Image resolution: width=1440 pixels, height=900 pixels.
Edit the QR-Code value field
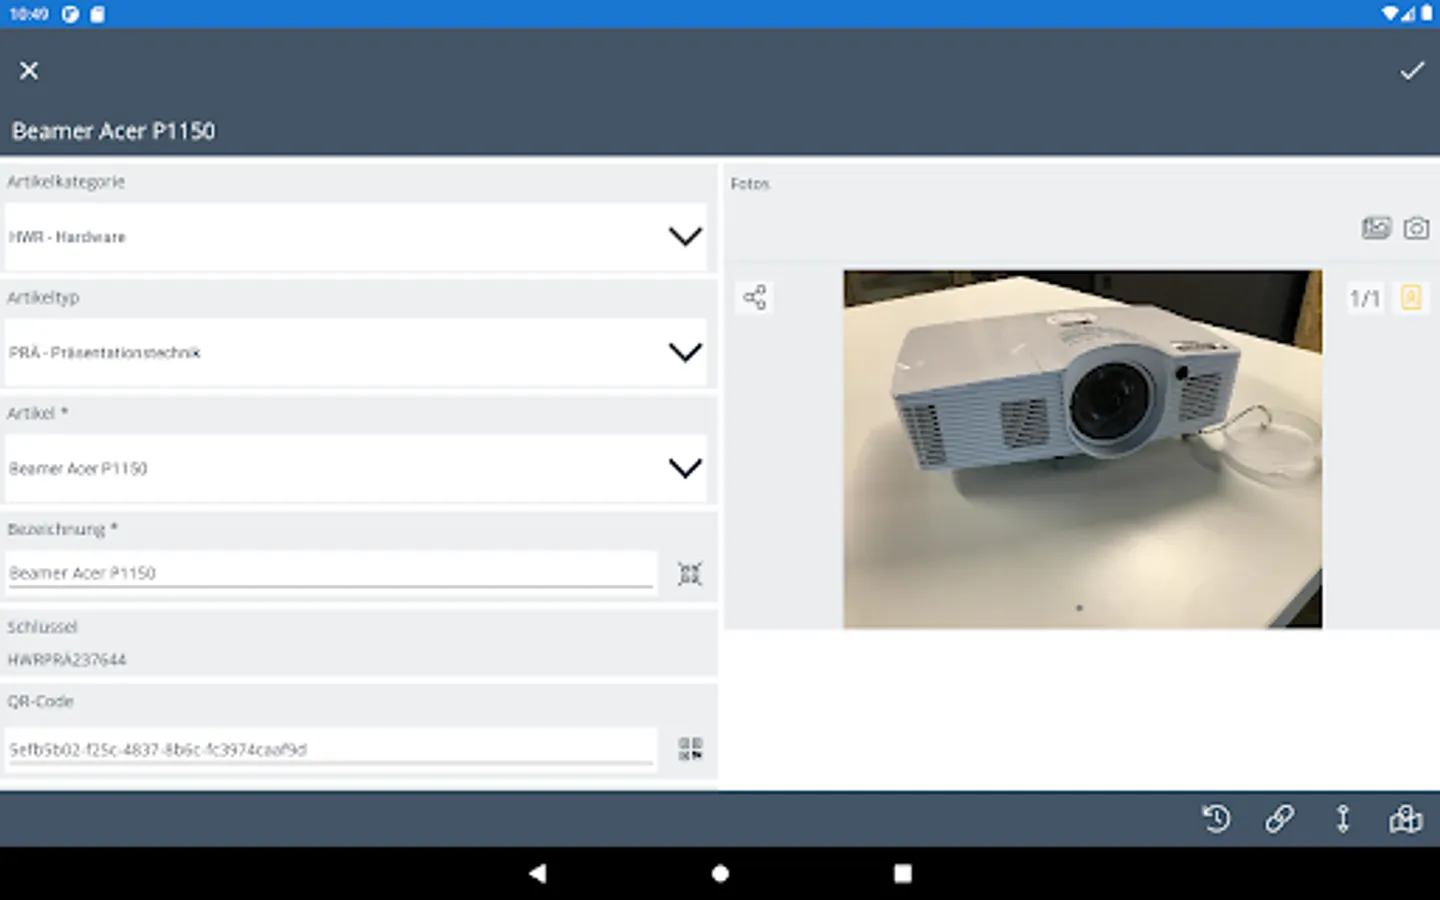[330, 749]
